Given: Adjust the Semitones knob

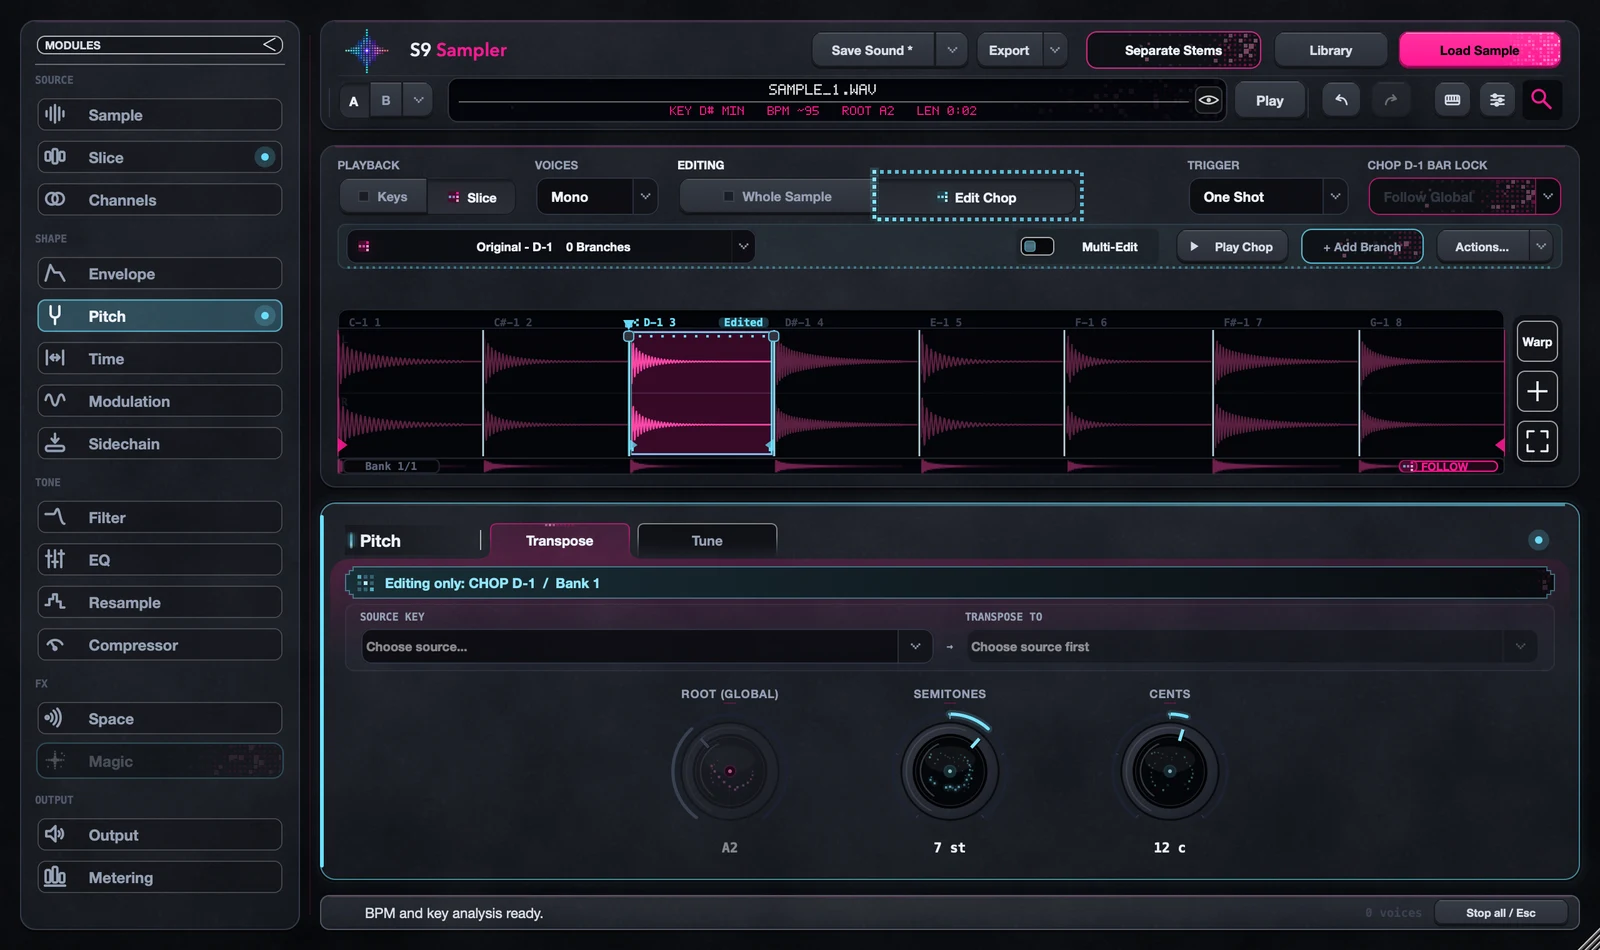Looking at the screenshot, I should click(949, 771).
